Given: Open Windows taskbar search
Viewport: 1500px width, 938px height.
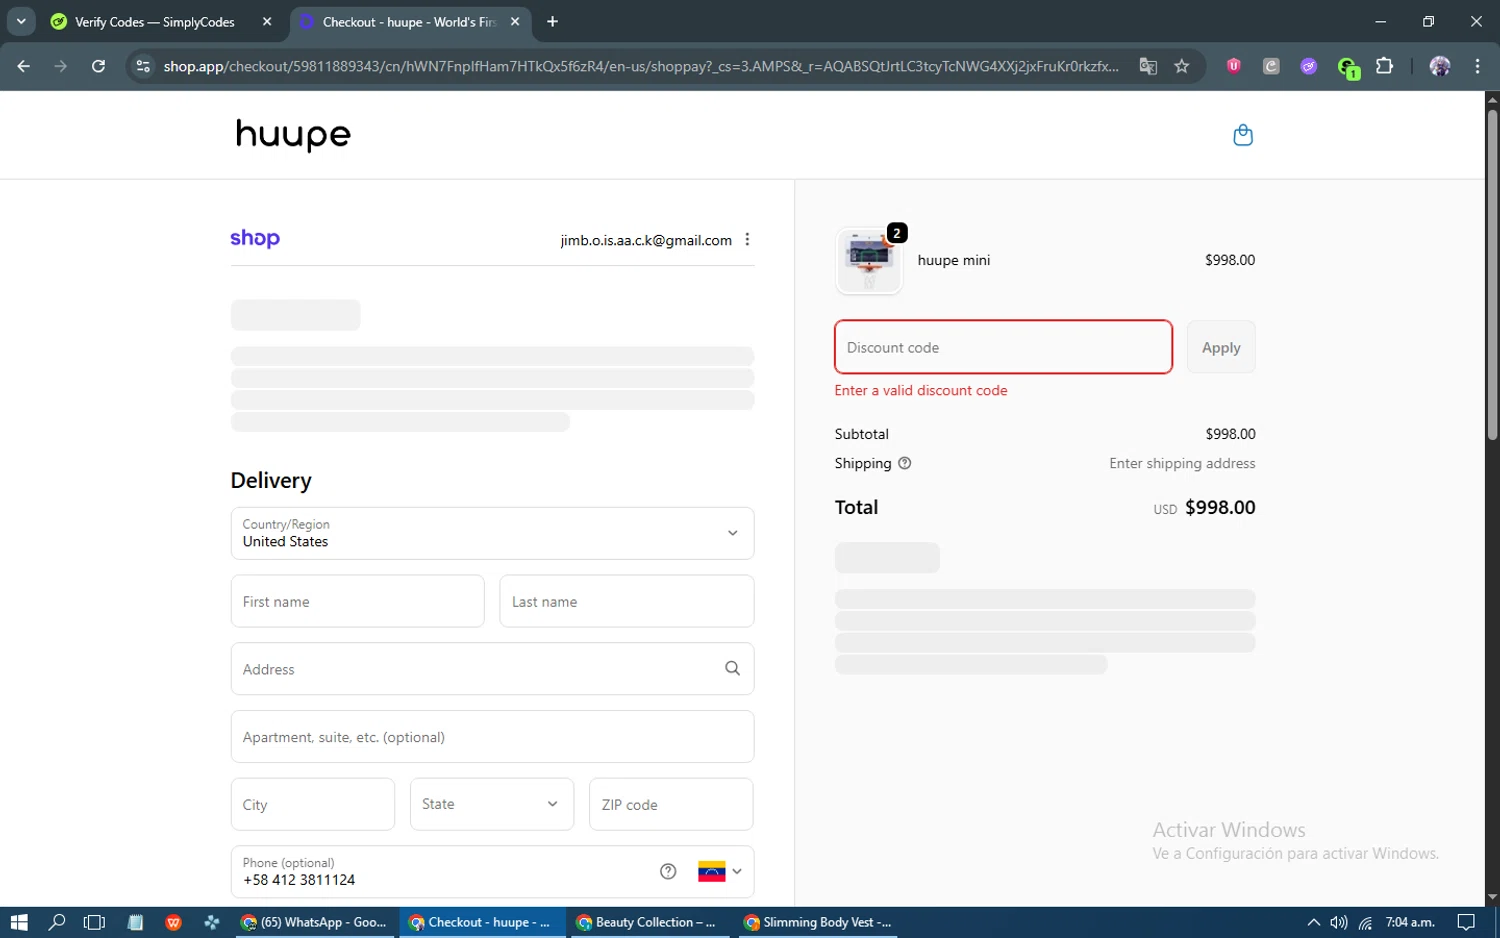Looking at the screenshot, I should 57,922.
